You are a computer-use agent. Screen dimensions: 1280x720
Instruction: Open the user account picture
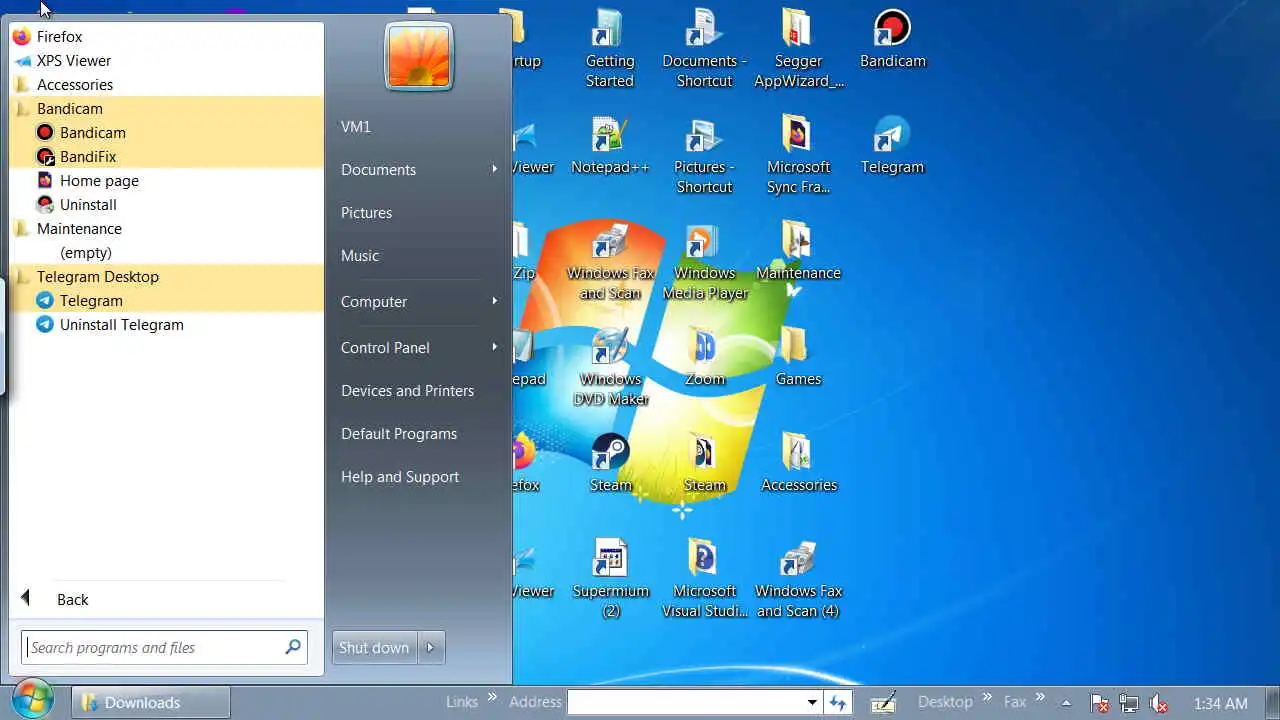(419, 57)
